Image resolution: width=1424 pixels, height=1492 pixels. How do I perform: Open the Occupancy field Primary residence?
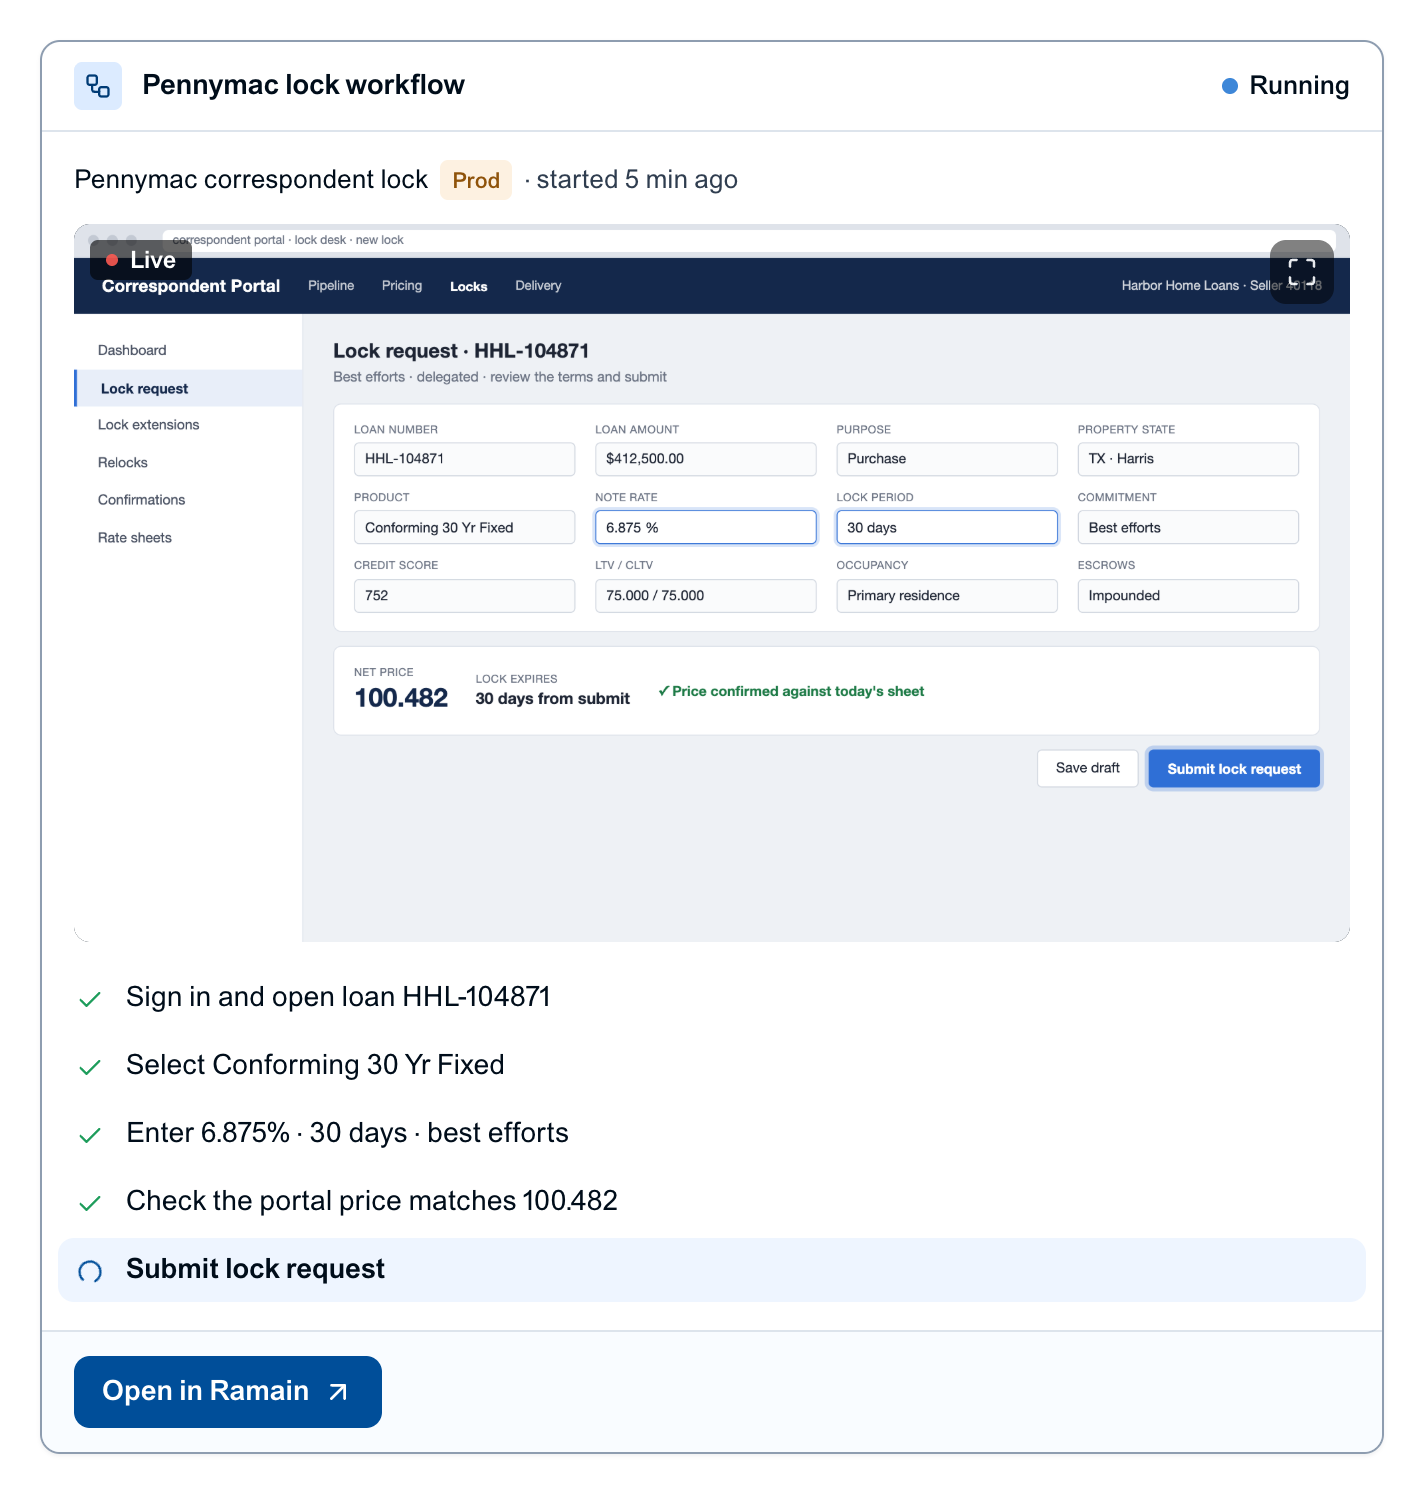pyautogui.click(x=947, y=596)
